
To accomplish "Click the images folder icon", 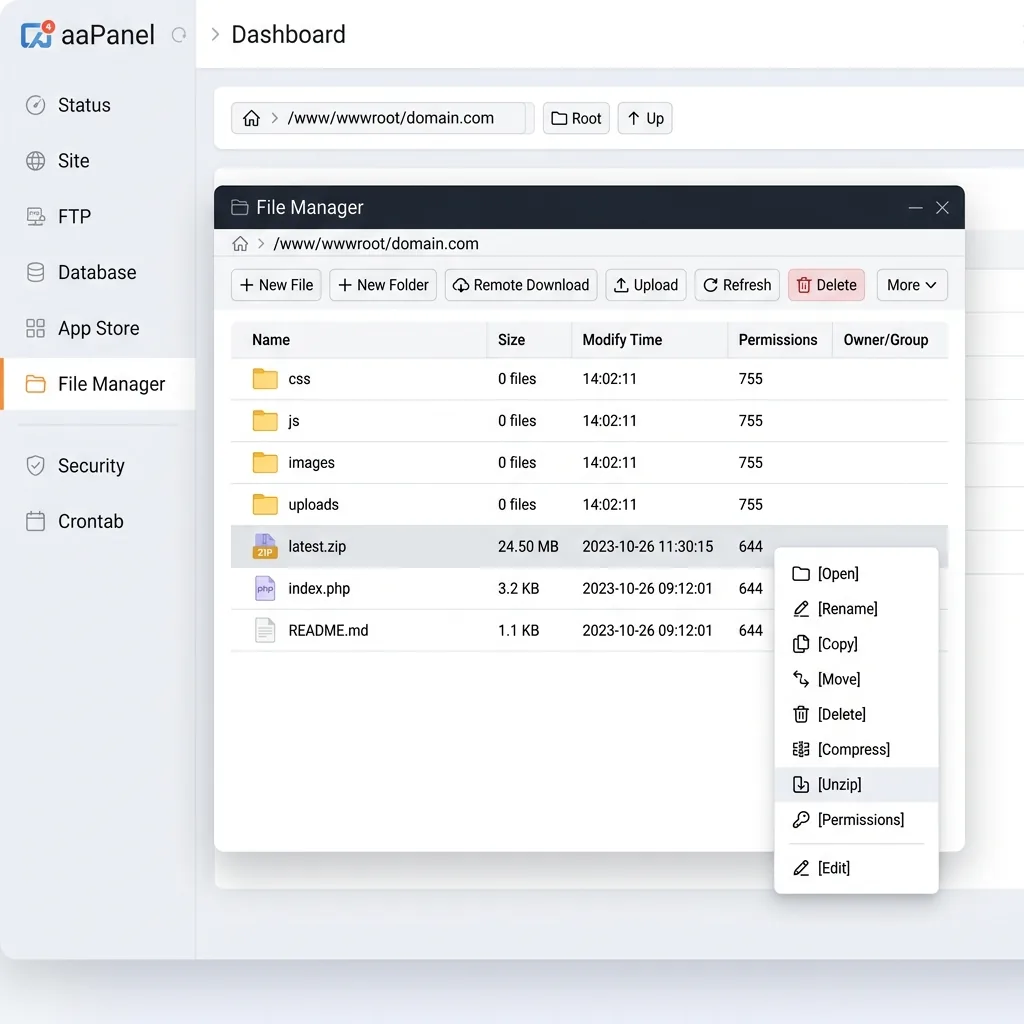I will (x=265, y=462).
